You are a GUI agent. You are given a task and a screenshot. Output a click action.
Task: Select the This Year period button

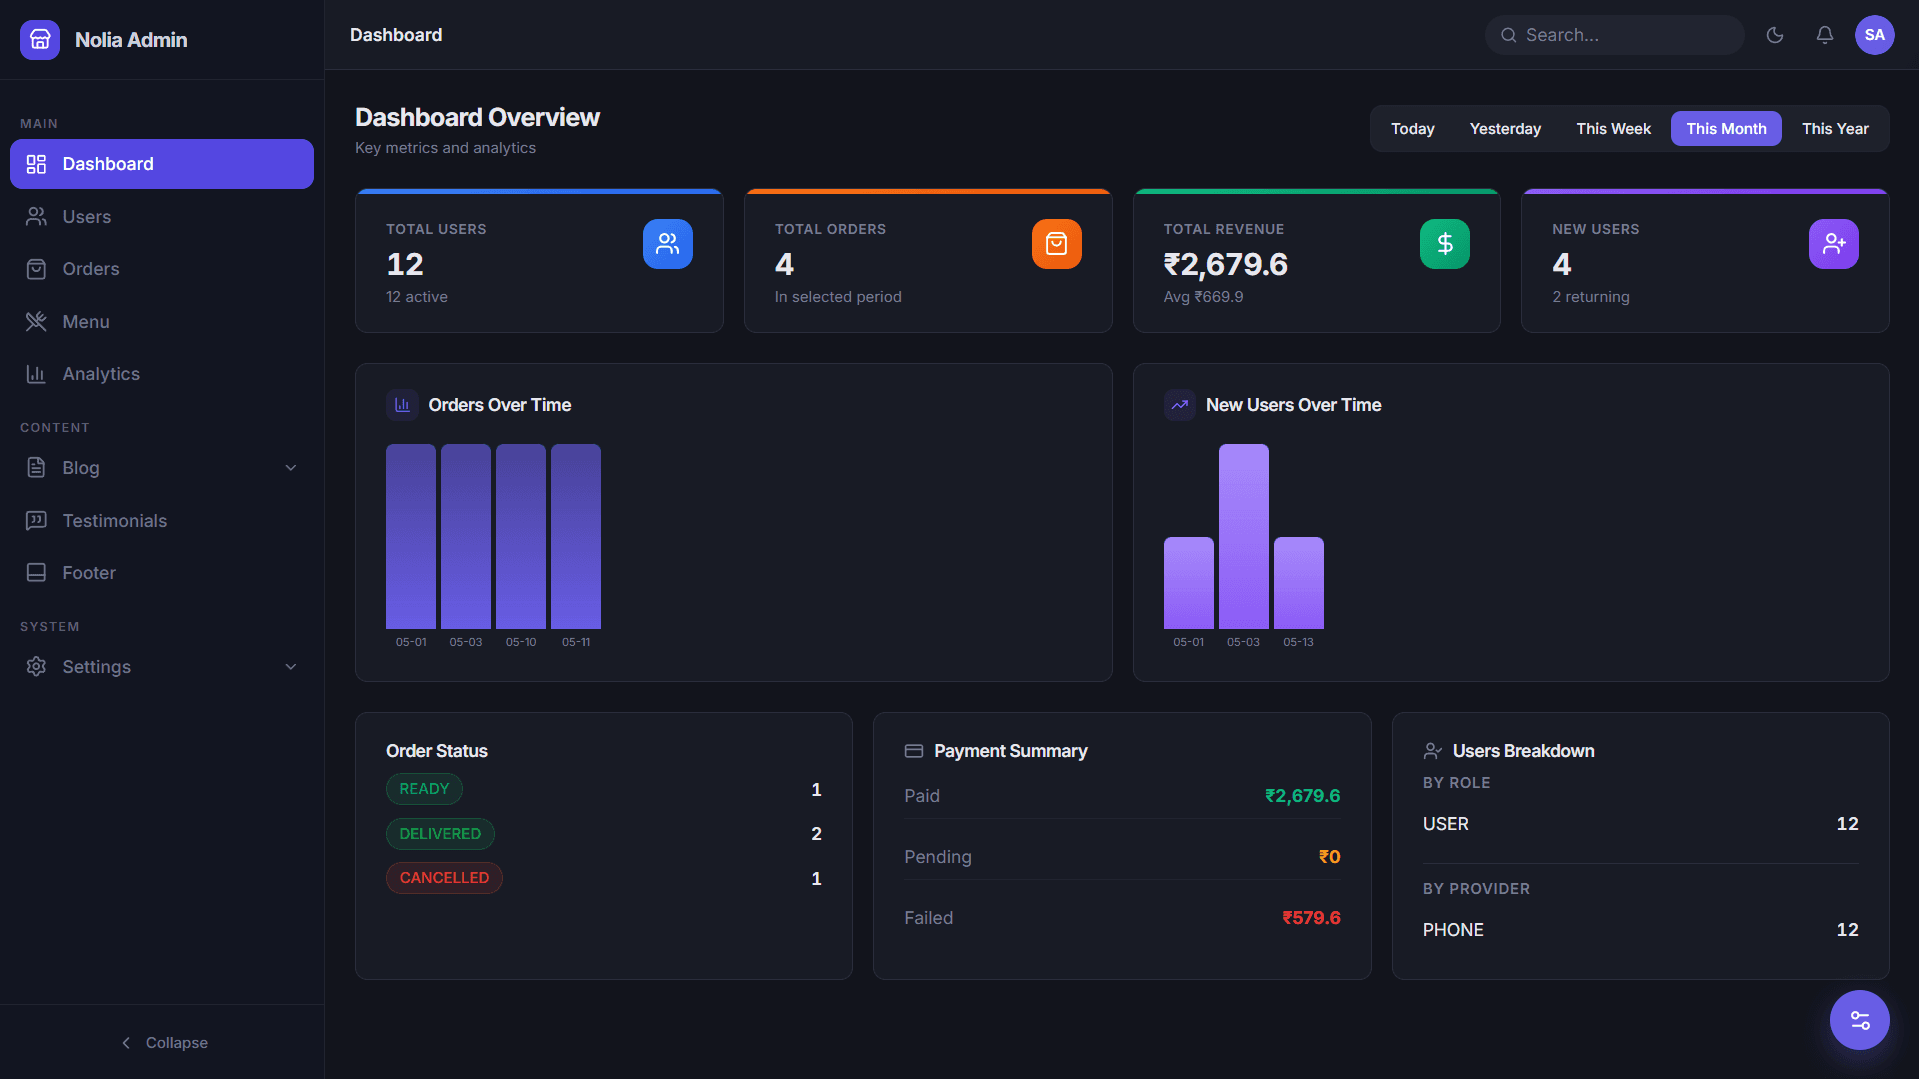point(1835,129)
